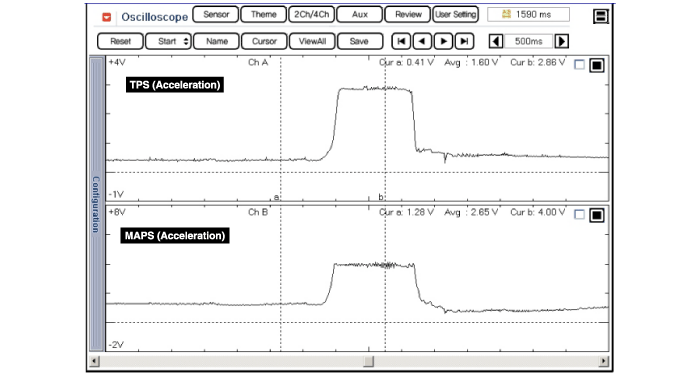Click the scrollbar right arrow

click(x=604, y=361)
